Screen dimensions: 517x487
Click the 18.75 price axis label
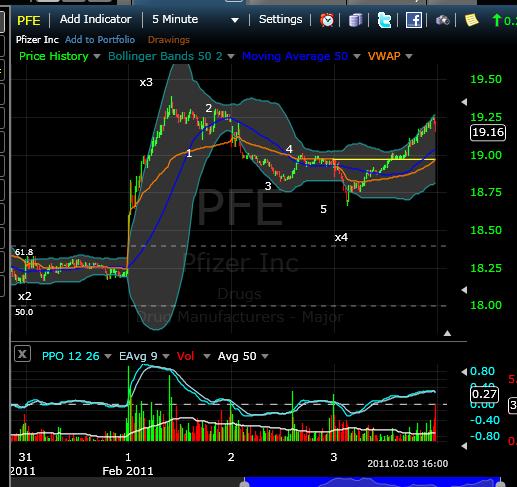486,192
